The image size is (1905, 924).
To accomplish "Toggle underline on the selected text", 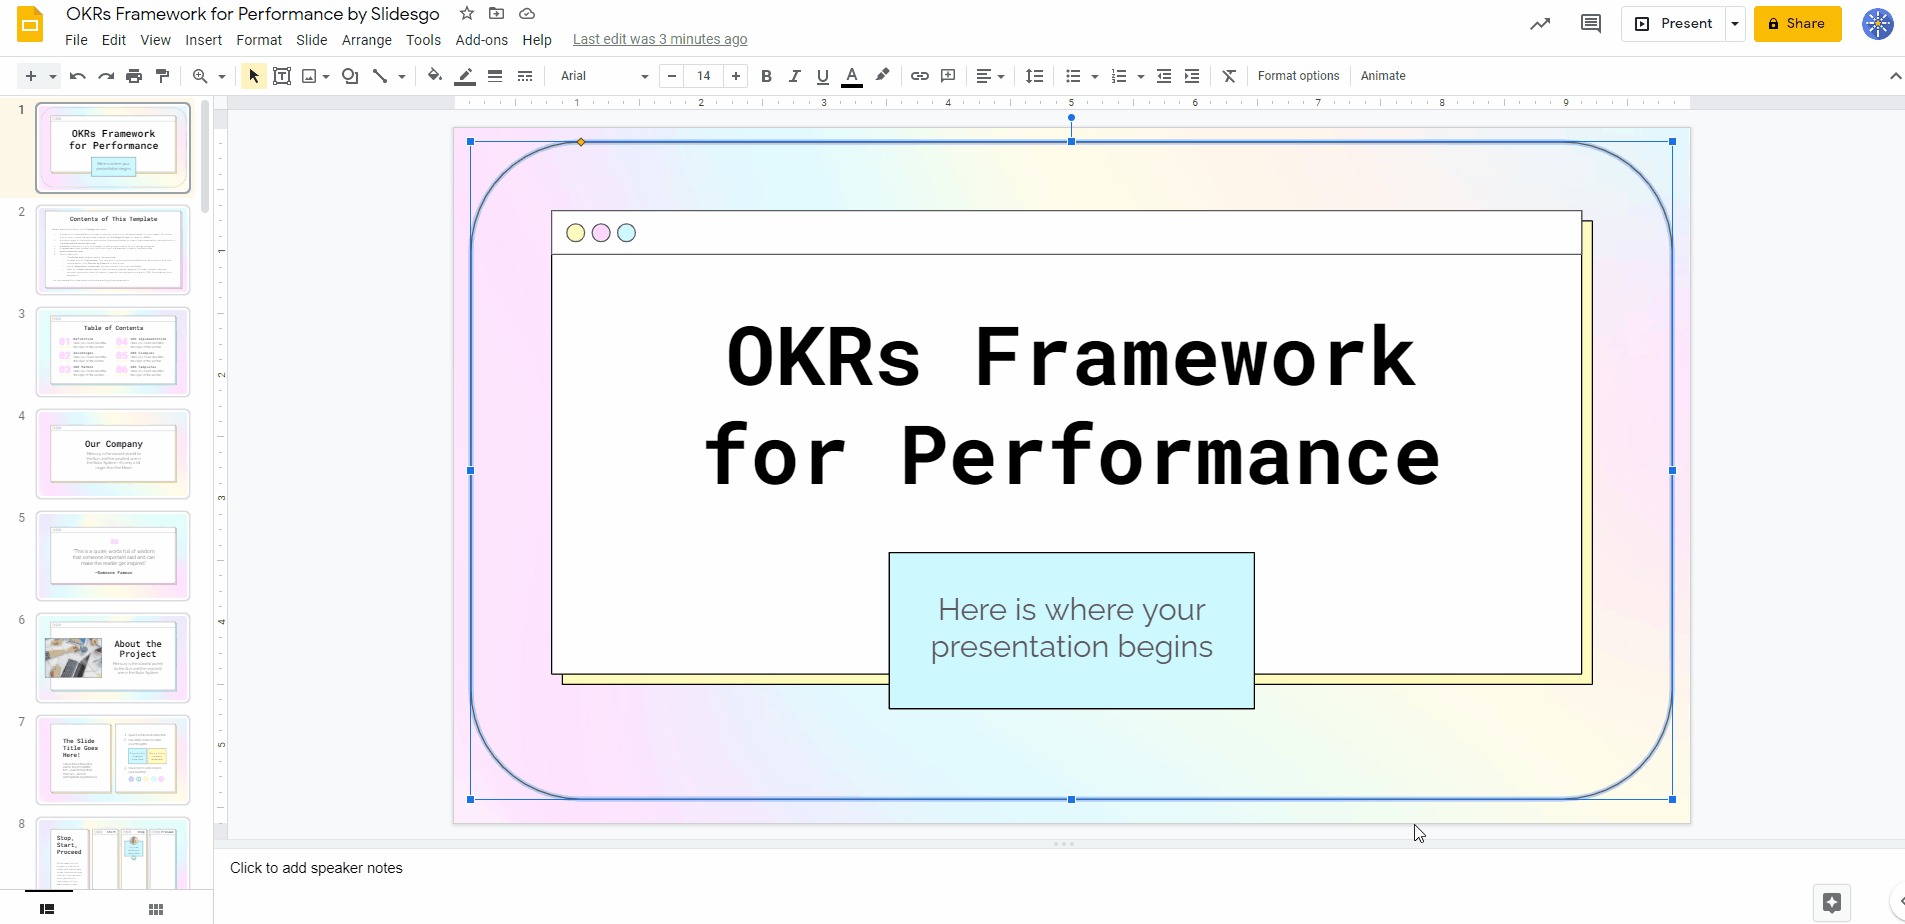I will 821,75.
